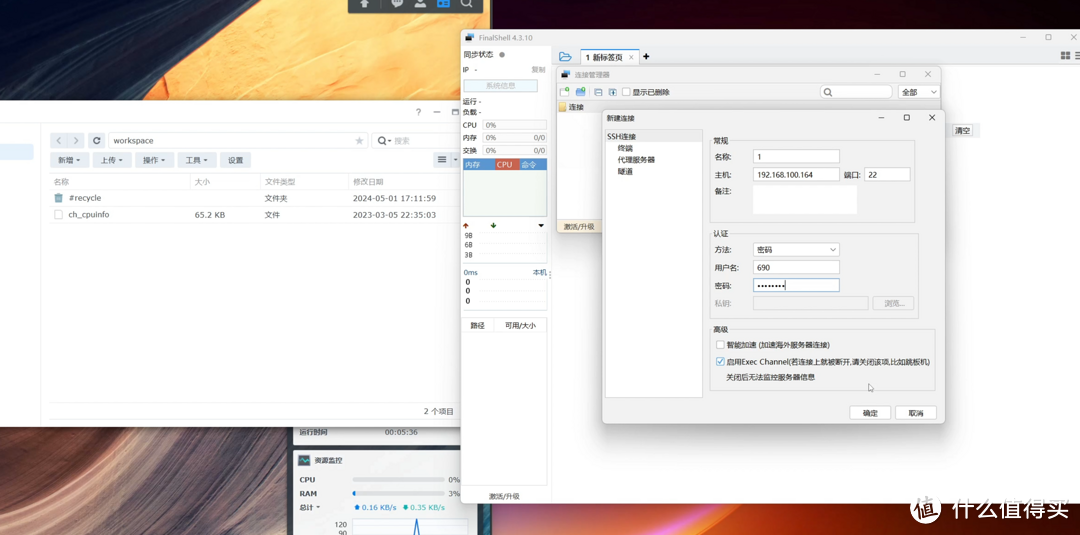Select 代理服务器 in the settings tree
The image size is (1080, 535).
pyautogui.click(x=636, y=160)
